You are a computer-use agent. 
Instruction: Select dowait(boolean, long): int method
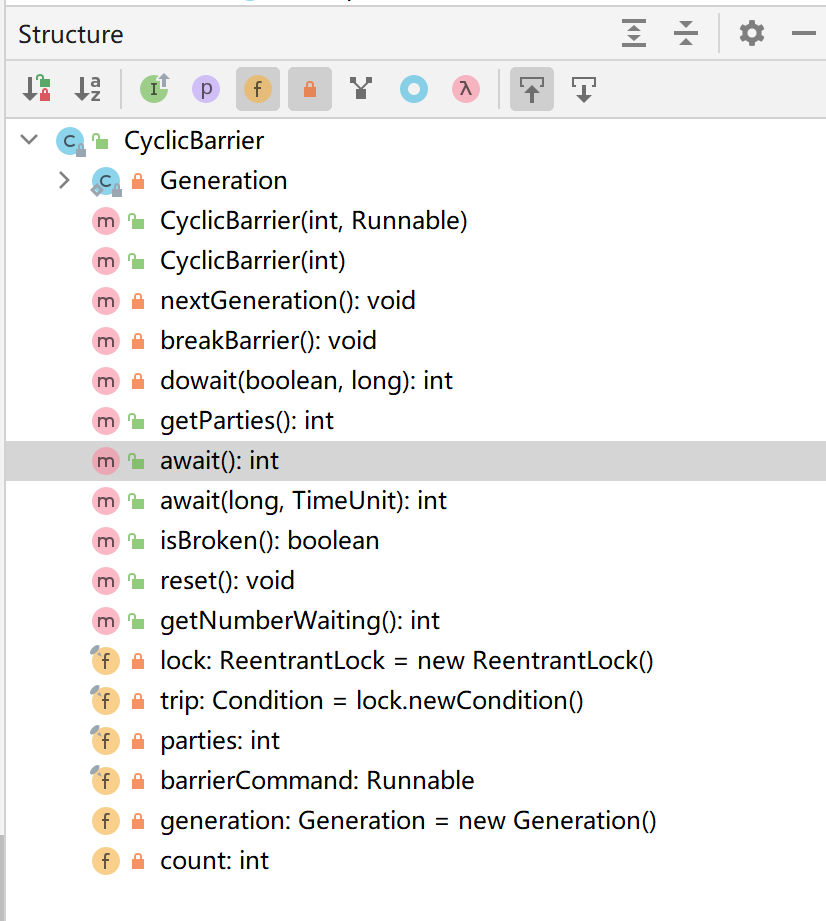point(415,381)
